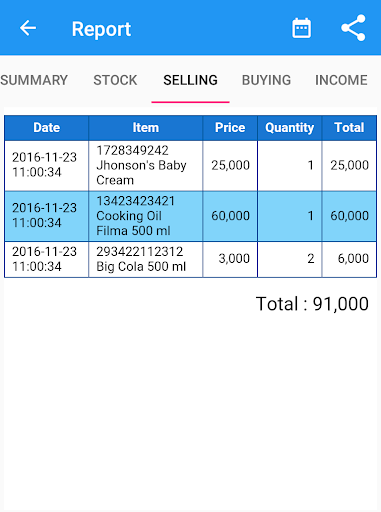Switch to the SUMMARY tab
381x512 pixels.
click(34, 80)
